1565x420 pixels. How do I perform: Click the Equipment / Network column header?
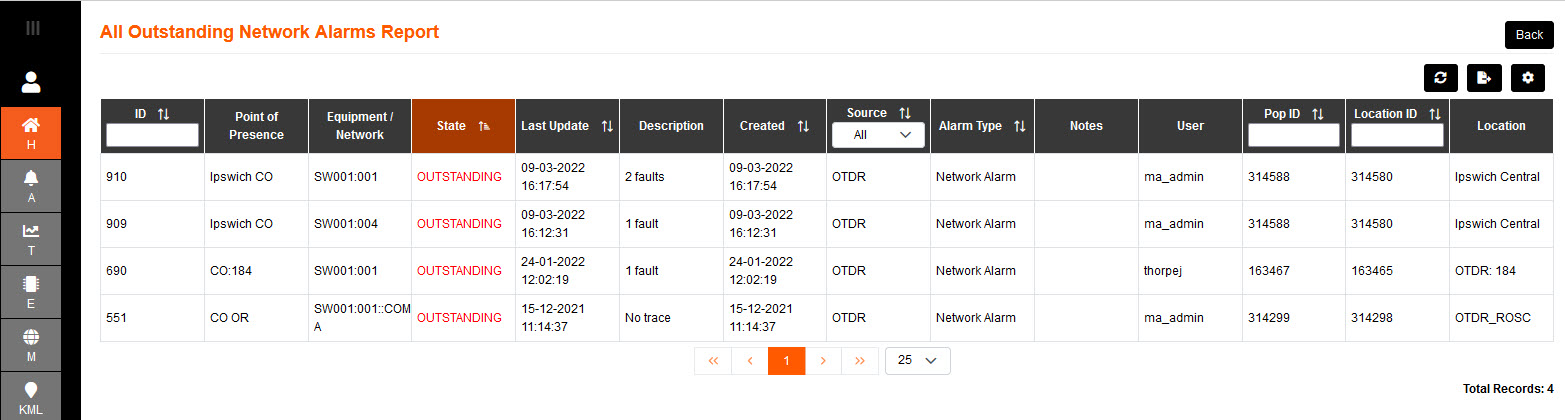tap(360, 126)
